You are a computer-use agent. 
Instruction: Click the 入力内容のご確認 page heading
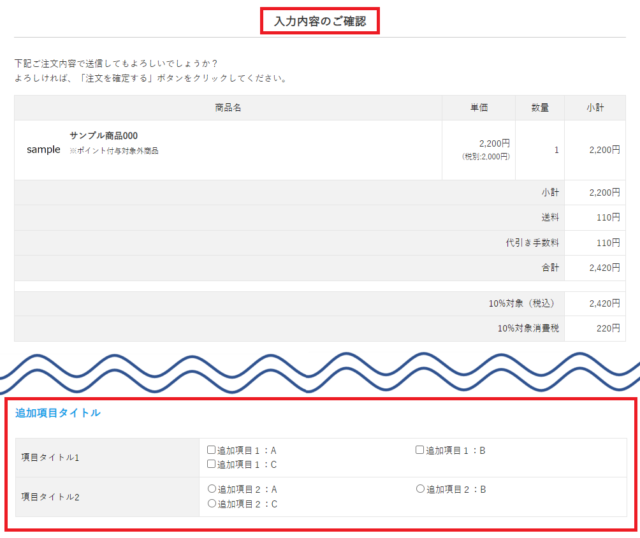point(320,21)
